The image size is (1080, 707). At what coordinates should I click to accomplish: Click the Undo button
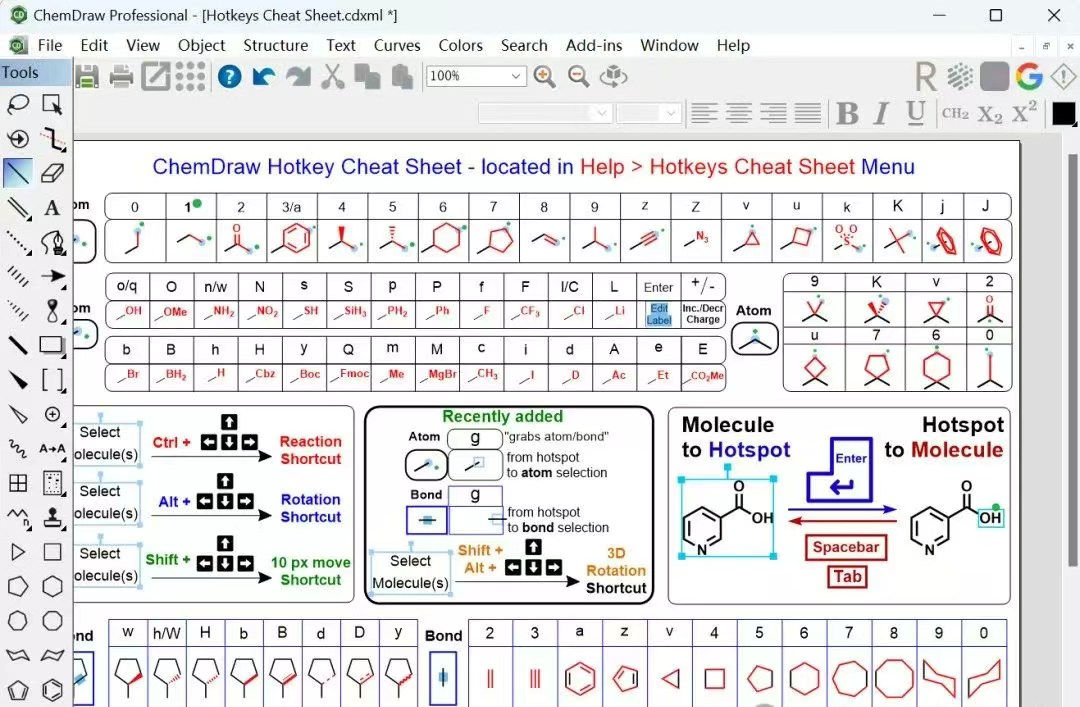264,76
